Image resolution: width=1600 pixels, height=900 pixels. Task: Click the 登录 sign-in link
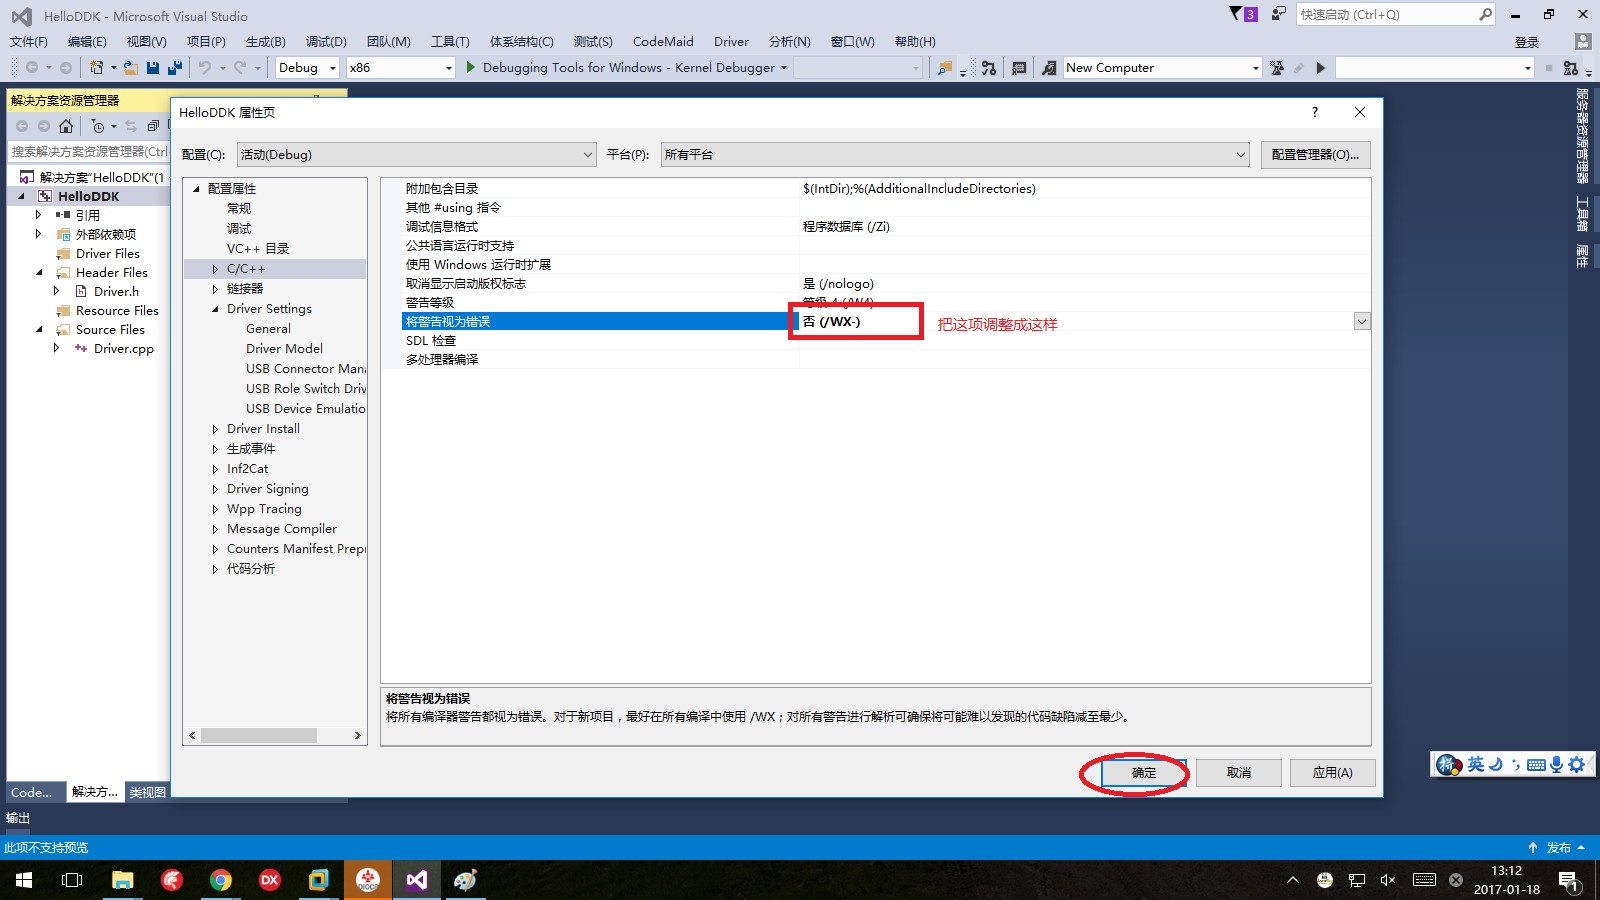[x=1527, y=42]
